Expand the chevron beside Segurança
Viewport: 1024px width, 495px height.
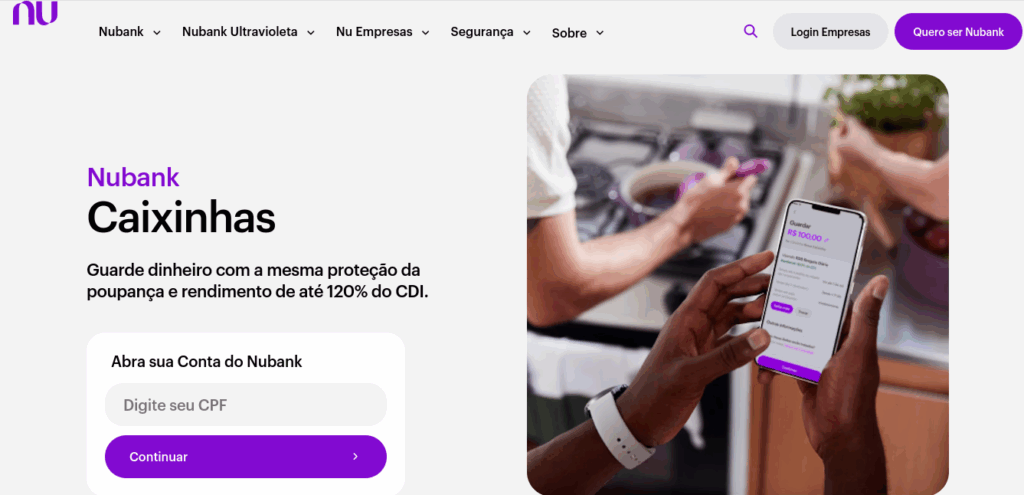[526, 33]
